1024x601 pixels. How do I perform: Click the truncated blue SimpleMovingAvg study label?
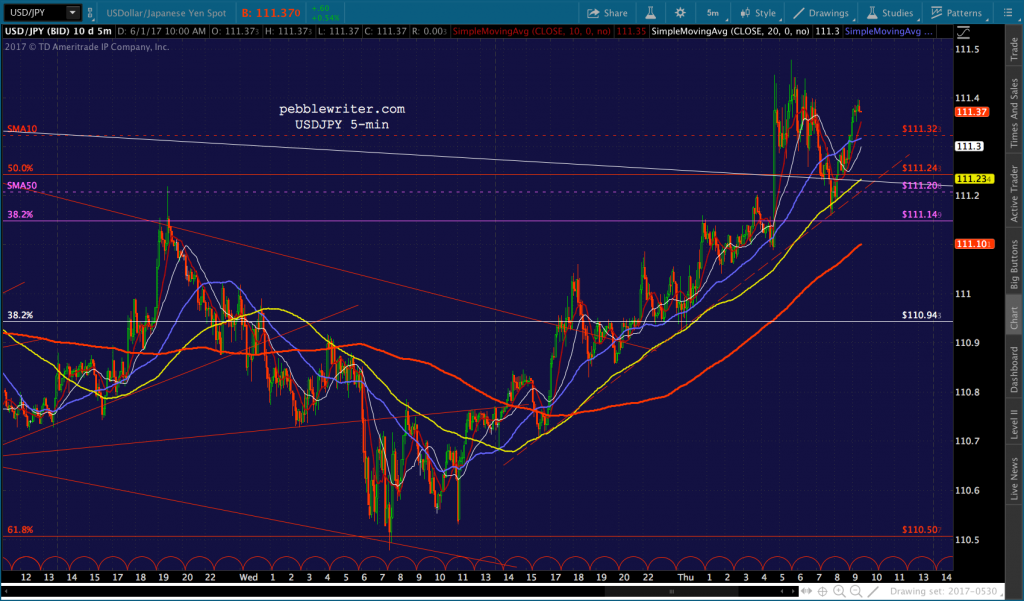[x=888, y=31]
